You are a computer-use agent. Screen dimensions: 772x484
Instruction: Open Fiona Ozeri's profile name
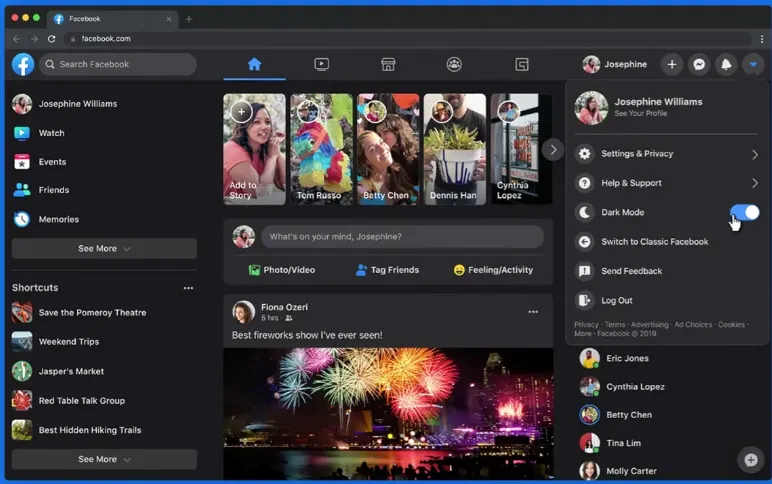(x=284, y=307)
